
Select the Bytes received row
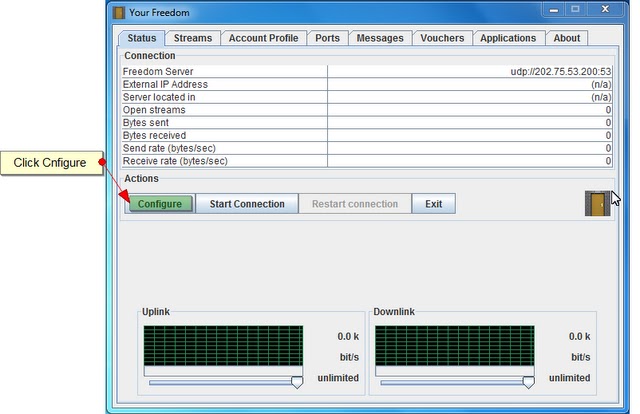click(x=367, y=135)
